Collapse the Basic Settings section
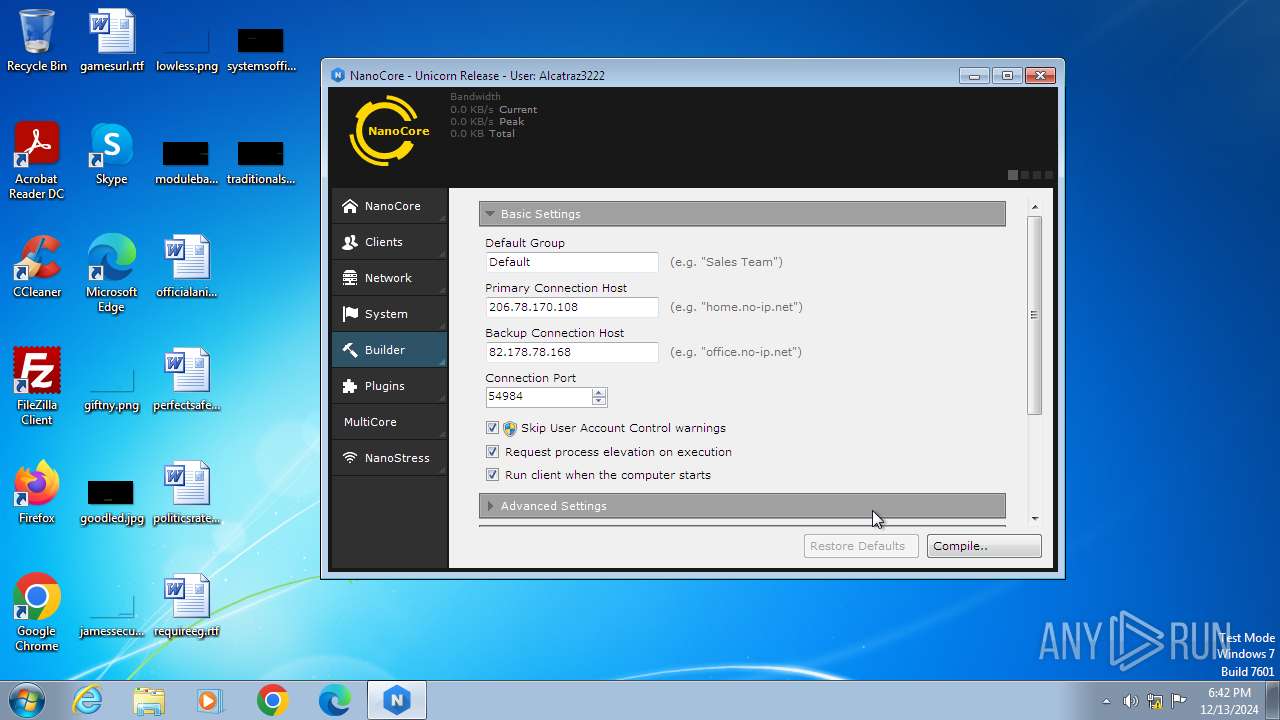The width and height of the screenshot is (1280, 720). tap(742, 214)
